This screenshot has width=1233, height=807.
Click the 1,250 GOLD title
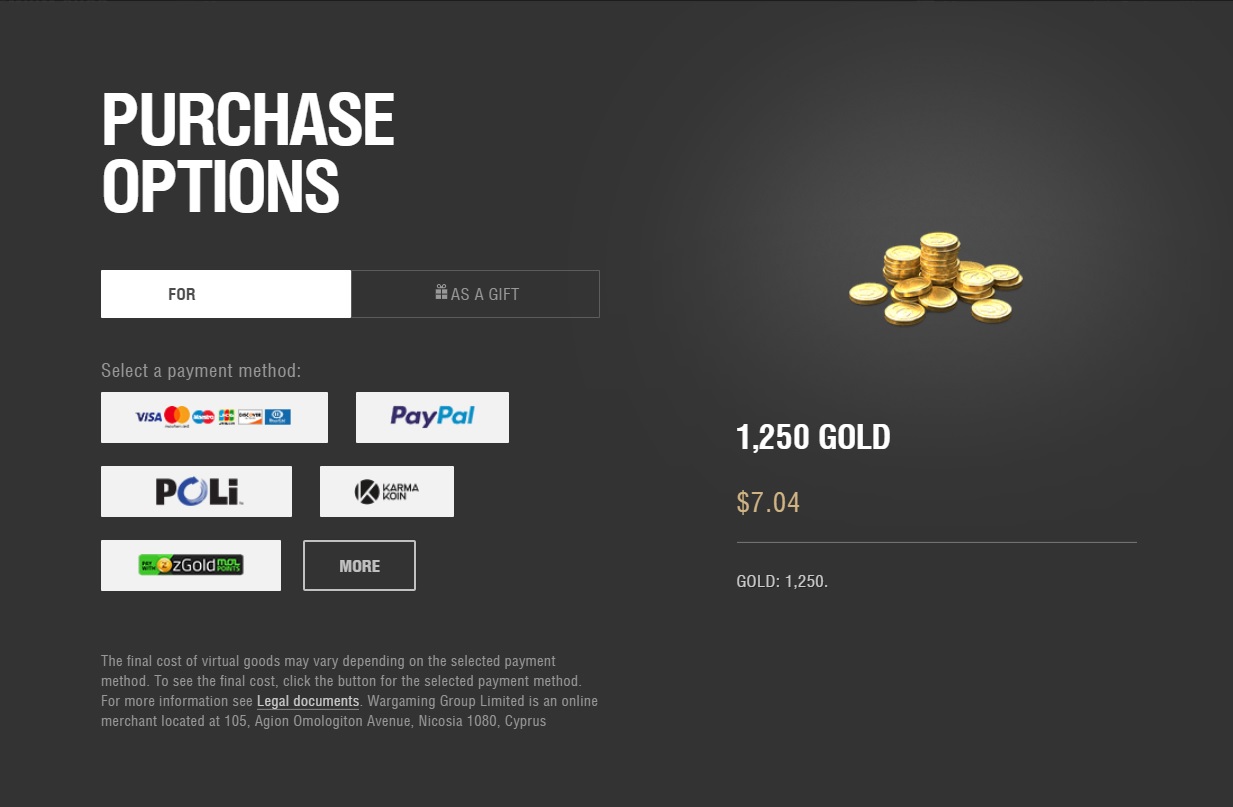pyautogui.click(x=813, y=437)
